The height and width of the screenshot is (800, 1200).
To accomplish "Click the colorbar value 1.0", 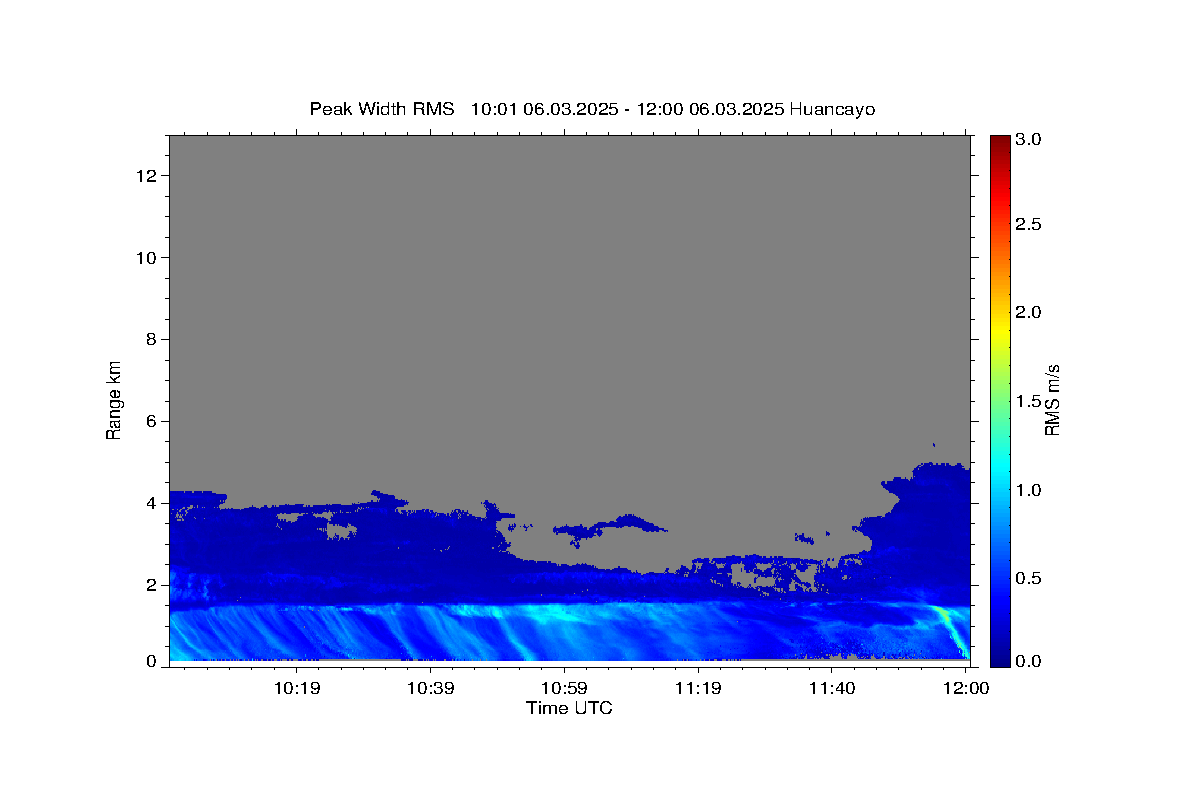I will point(1030,490).
